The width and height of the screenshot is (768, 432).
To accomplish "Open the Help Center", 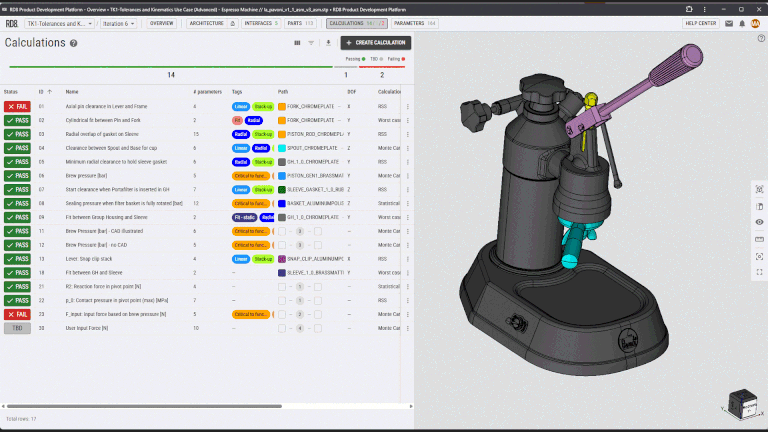I will (x=700, y=24).
